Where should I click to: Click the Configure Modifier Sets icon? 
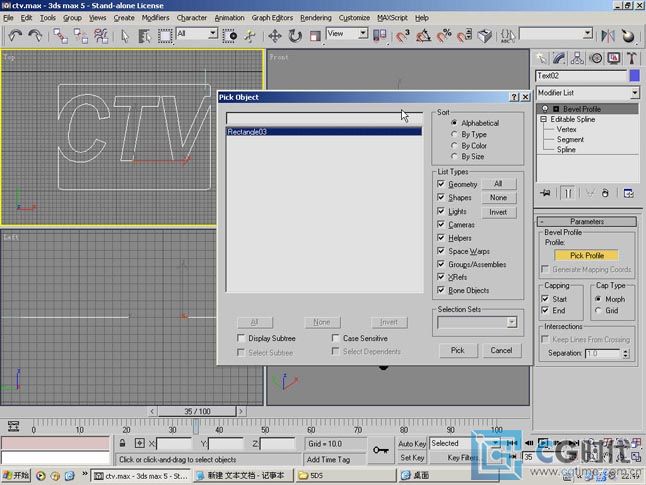pyautogui.click(x=629, y=193)
